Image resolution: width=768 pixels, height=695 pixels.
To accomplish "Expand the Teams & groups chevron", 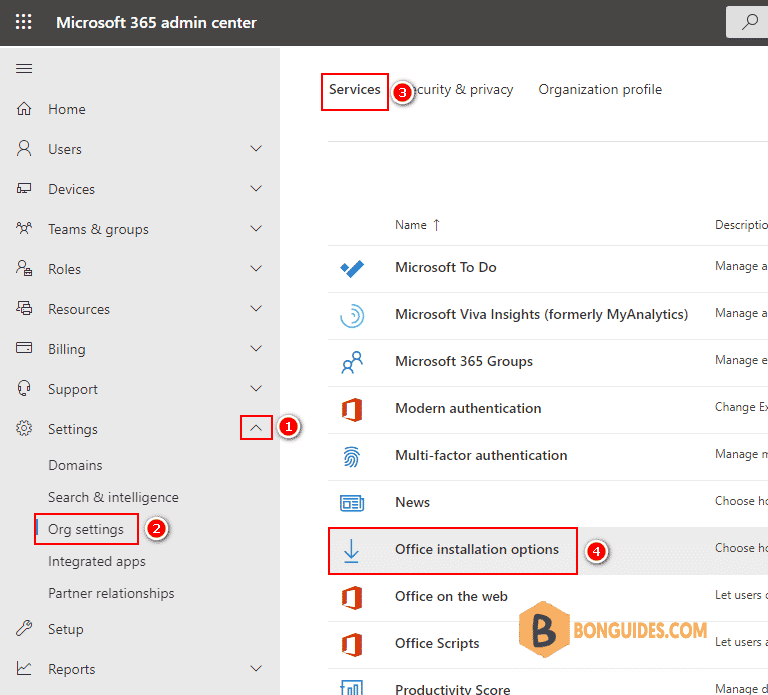I will click(256, 228).
